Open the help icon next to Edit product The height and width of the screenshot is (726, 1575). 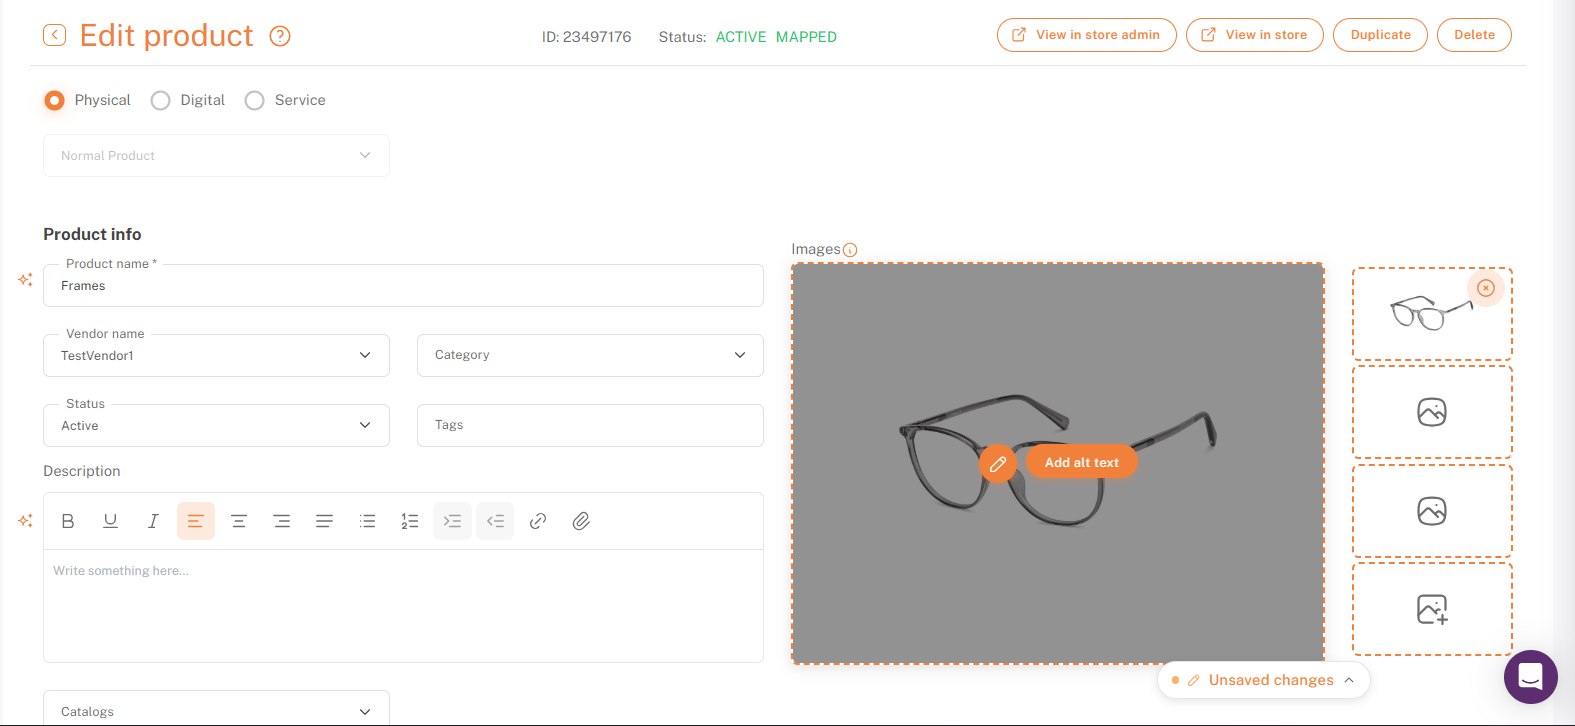(x=280, y=36)
